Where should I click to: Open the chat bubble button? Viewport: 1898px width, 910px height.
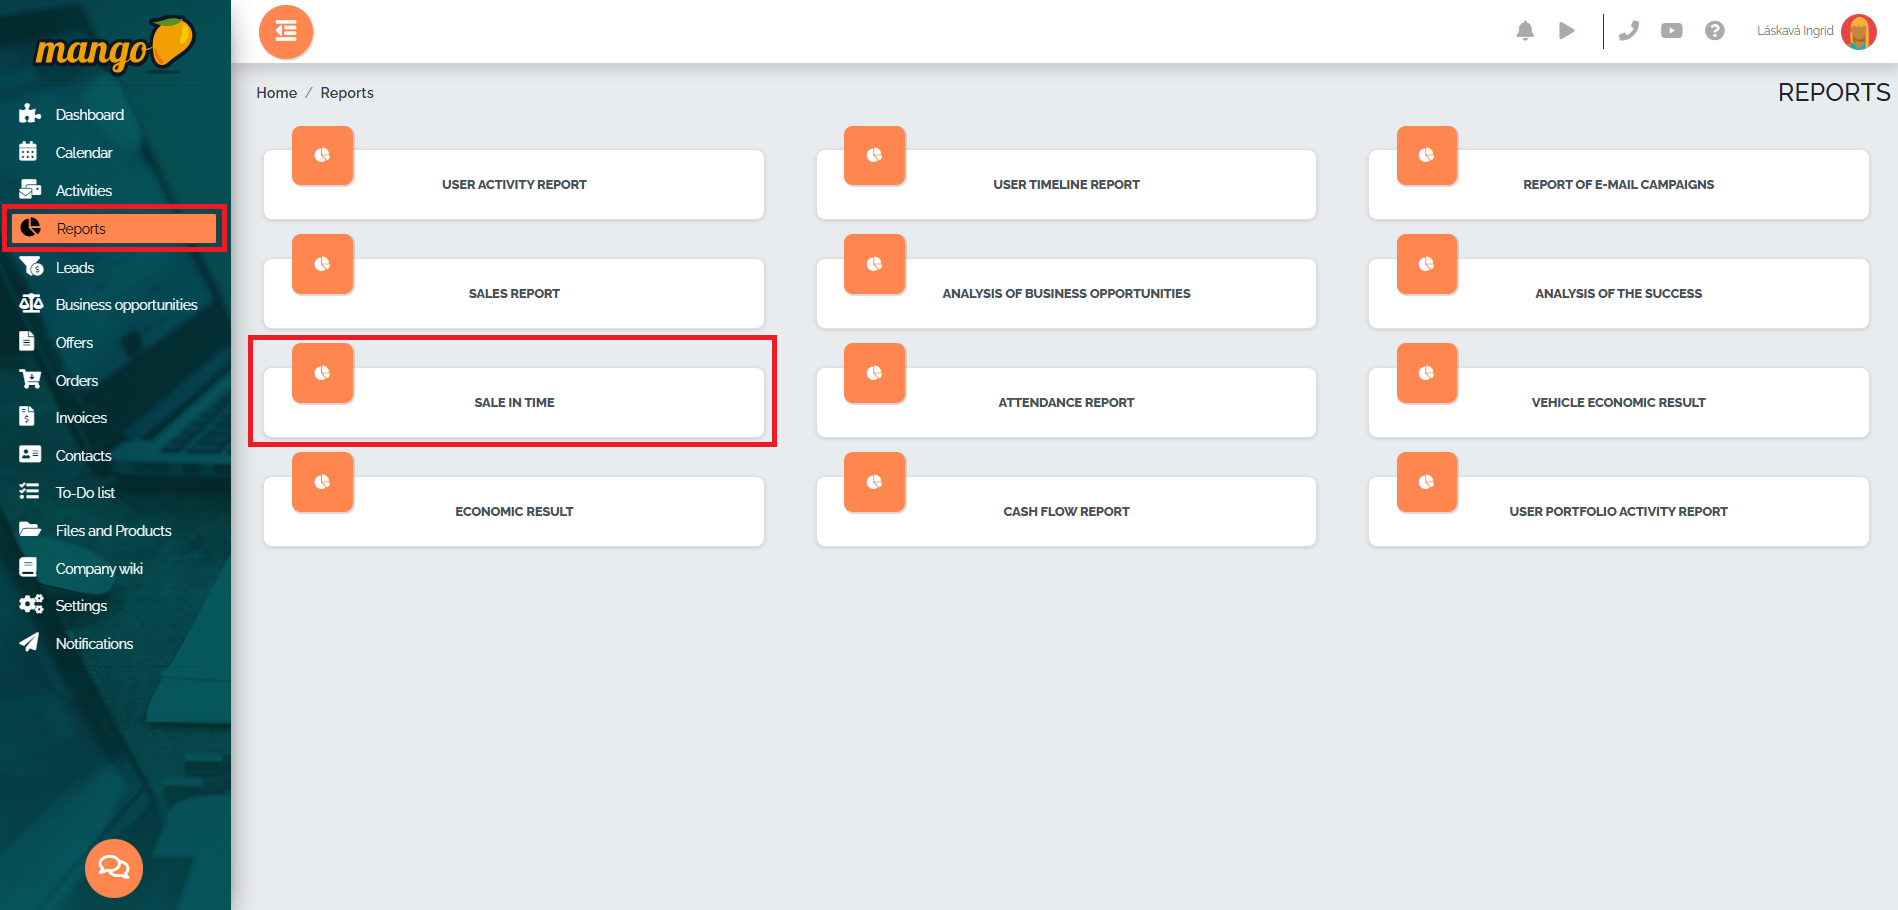(x=114, y=867)
